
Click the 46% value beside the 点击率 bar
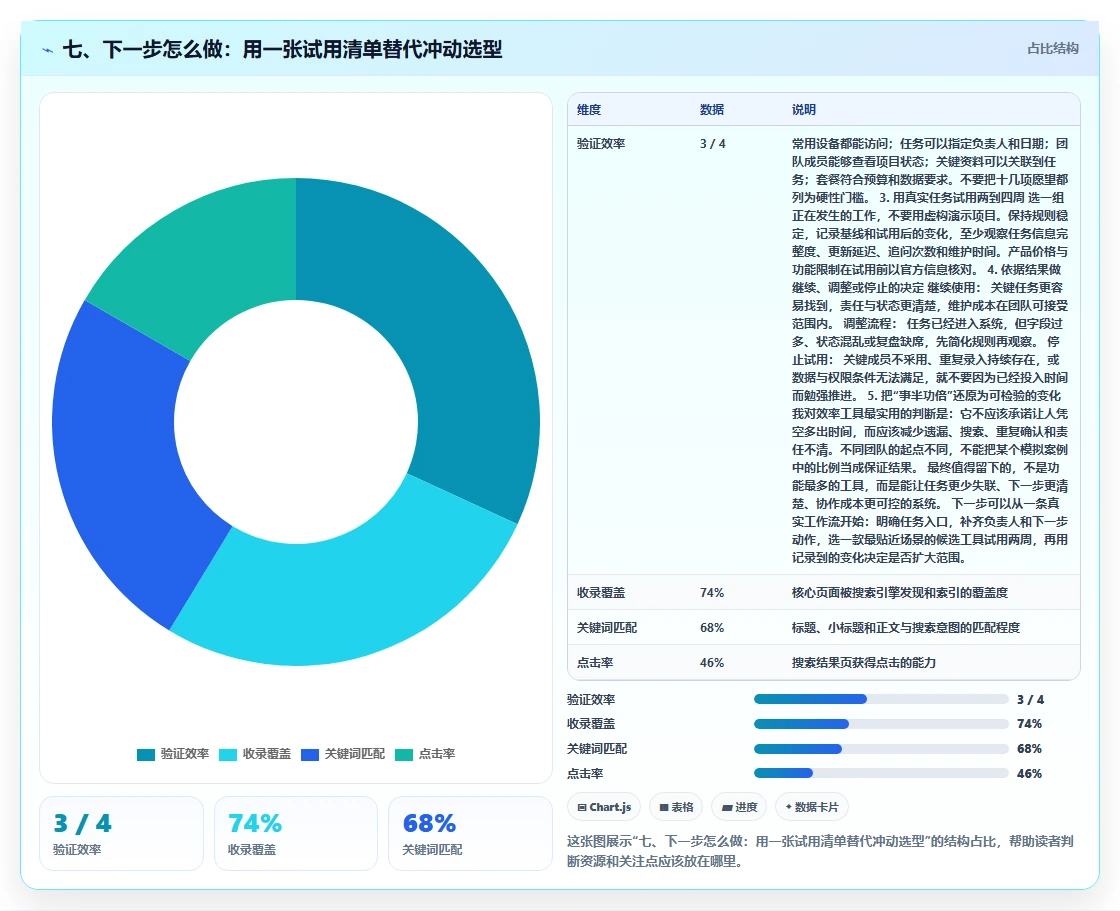(x=1029, y=774)
